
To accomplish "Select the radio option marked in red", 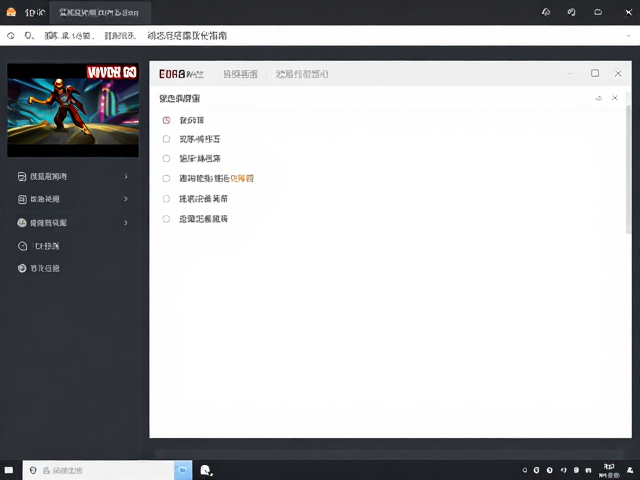I will (x=166, y=120).
